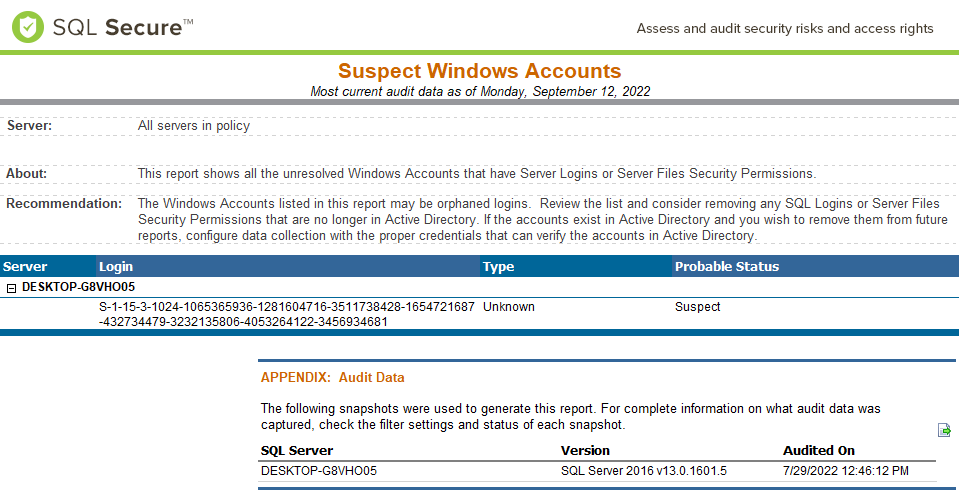The height and width of the screenshot is (490, 959).
Task: Click the SQL Secure green shield logo
Action: click(27, 27)
